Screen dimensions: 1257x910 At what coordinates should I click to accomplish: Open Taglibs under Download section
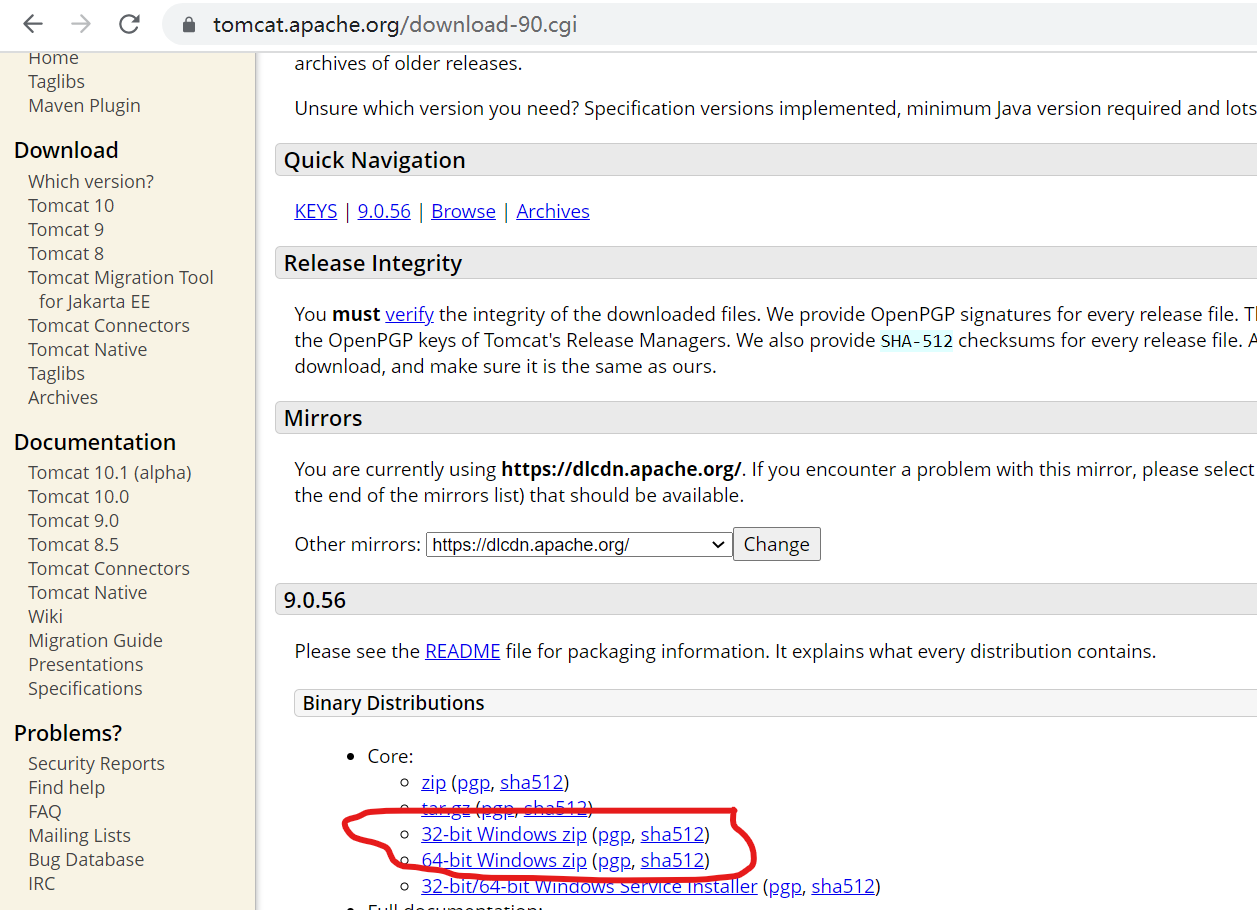coord(56,373)
